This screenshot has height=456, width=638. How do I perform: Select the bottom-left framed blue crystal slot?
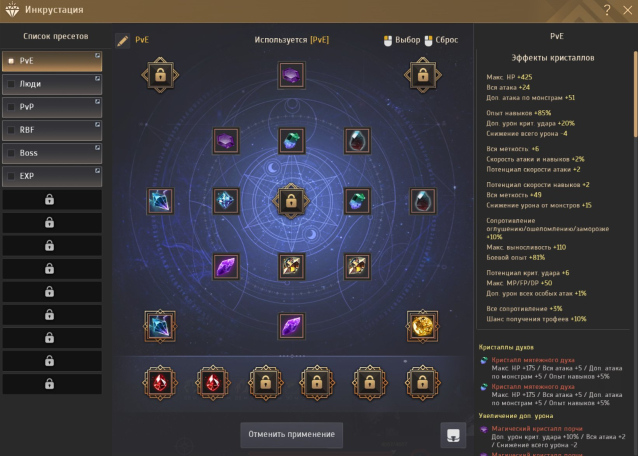click(160, 326)
